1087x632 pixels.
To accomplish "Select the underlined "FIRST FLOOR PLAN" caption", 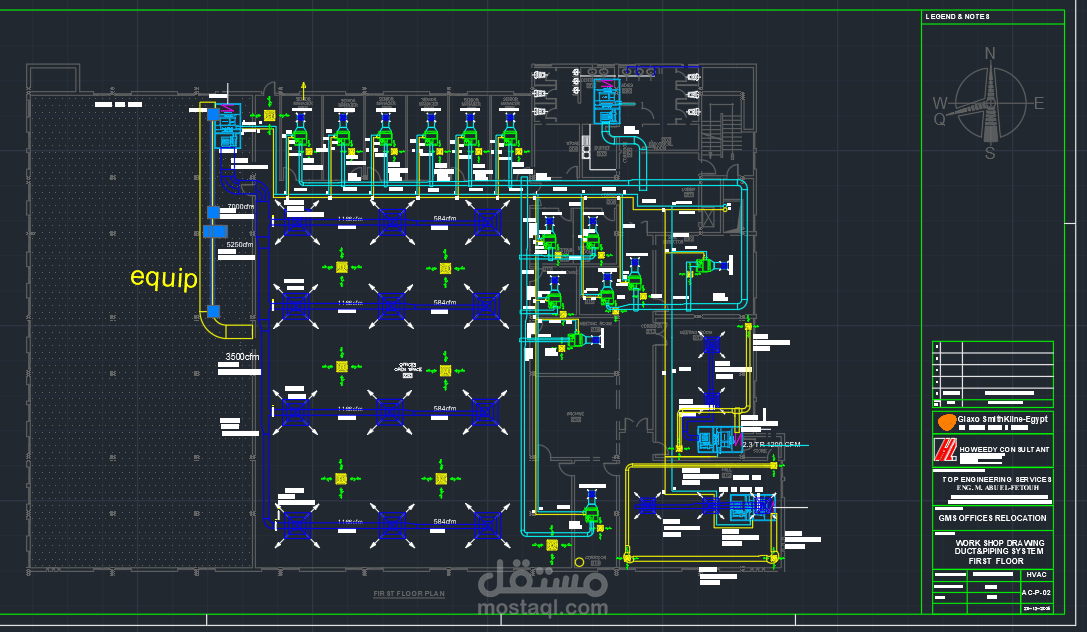I will [409, 594].
